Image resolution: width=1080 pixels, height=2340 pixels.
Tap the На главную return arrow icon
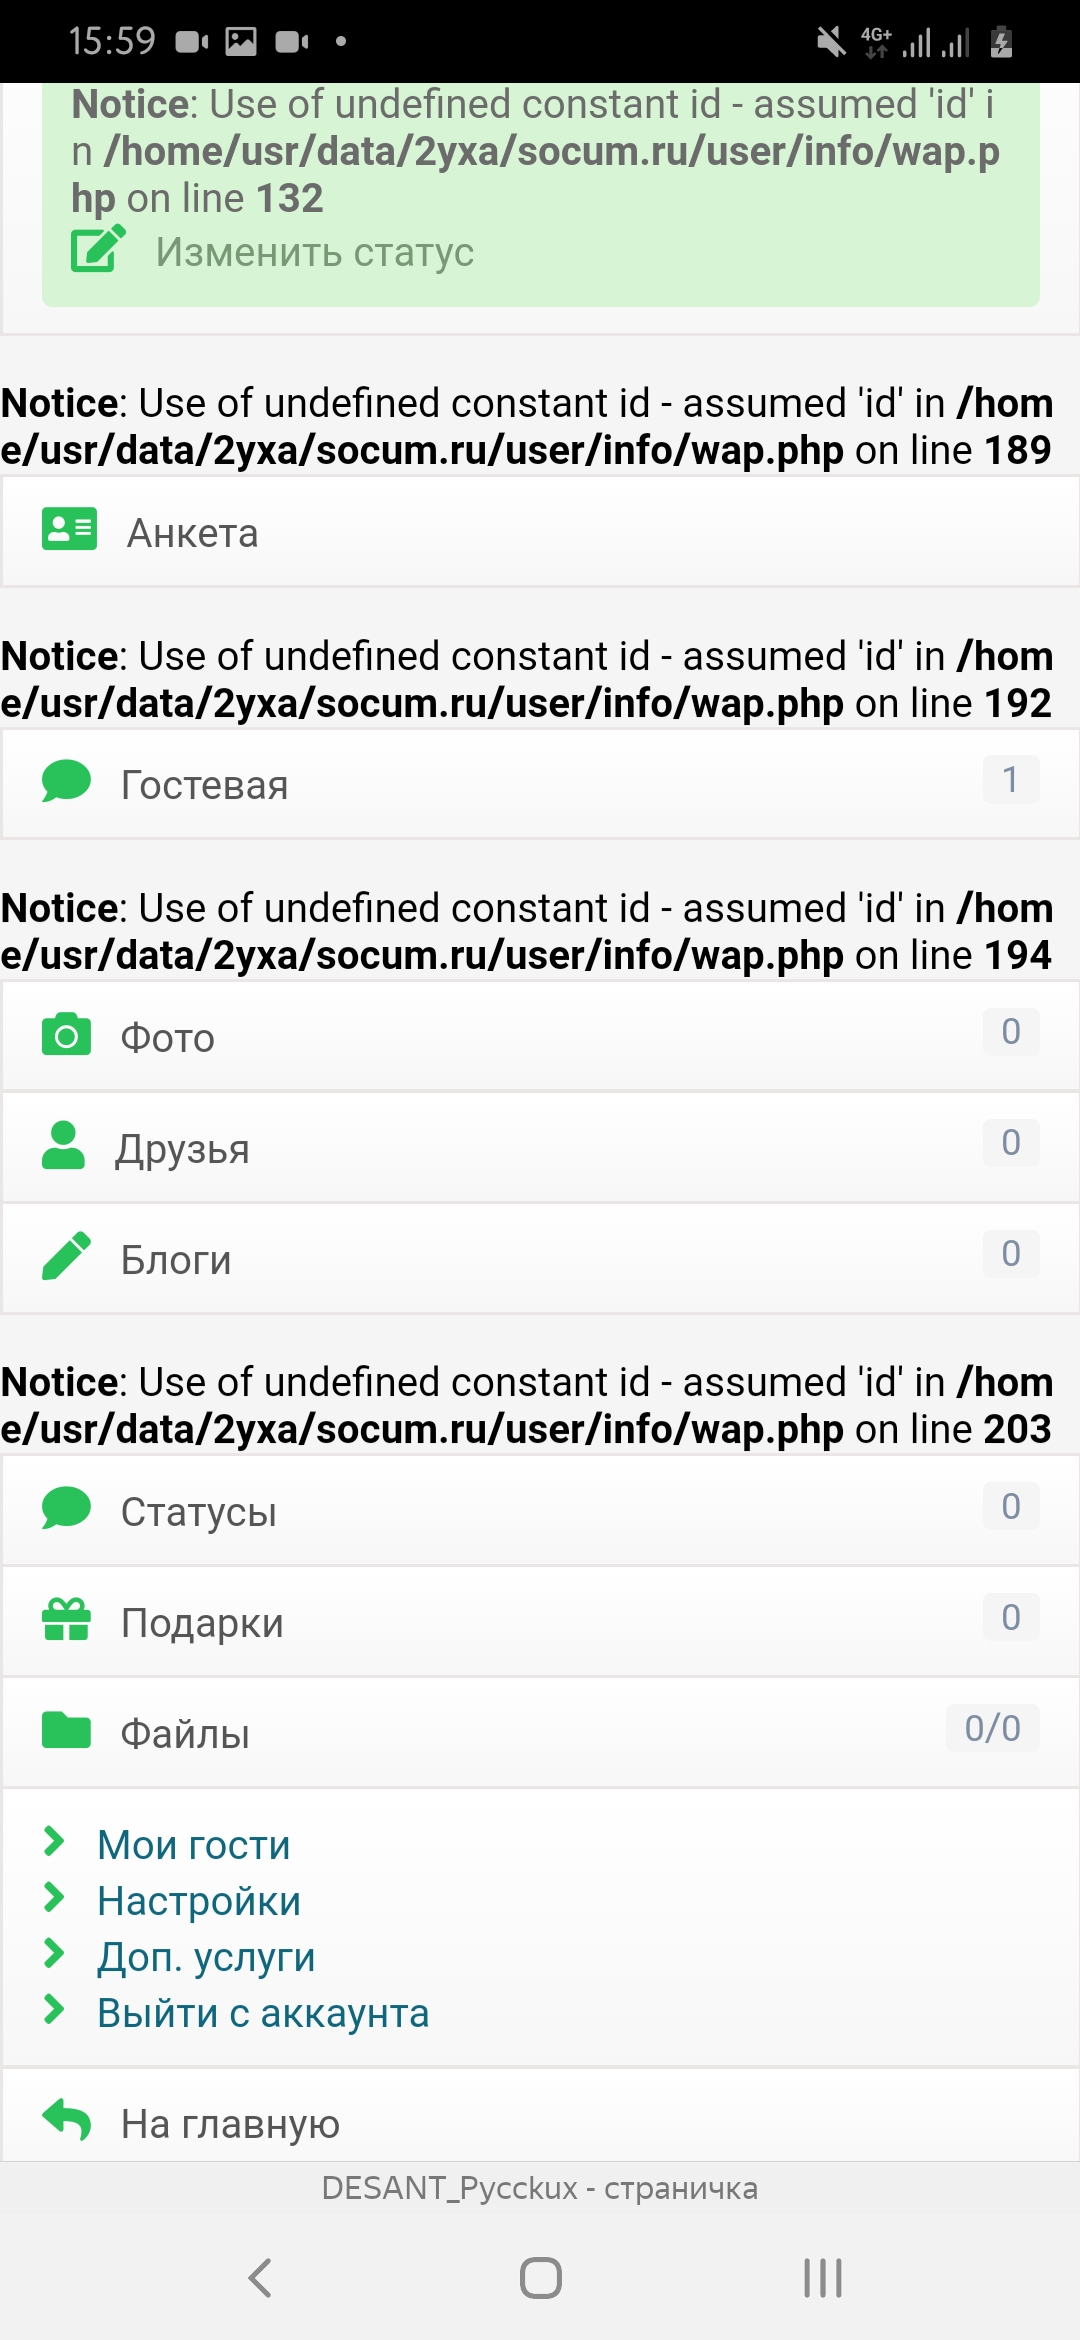[x=66, y=2119]
